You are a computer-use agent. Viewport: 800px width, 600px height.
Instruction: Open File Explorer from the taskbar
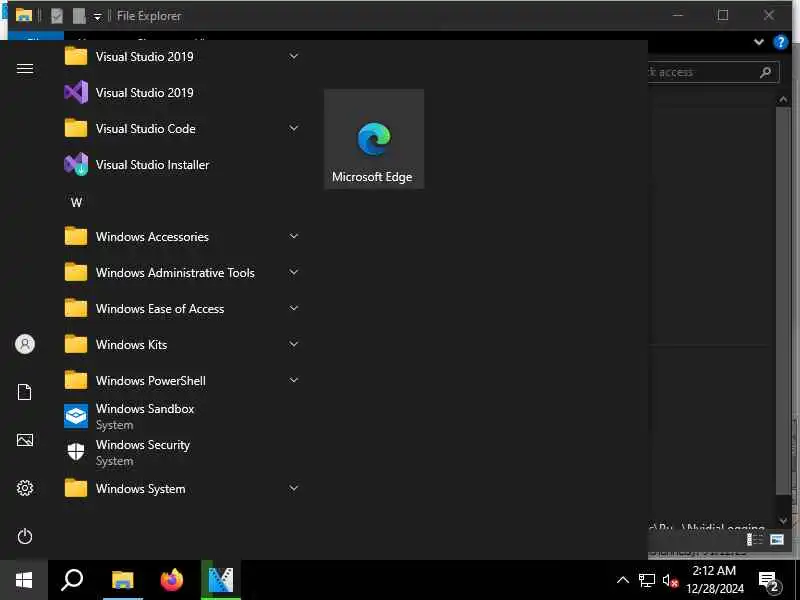pos(122,580)
